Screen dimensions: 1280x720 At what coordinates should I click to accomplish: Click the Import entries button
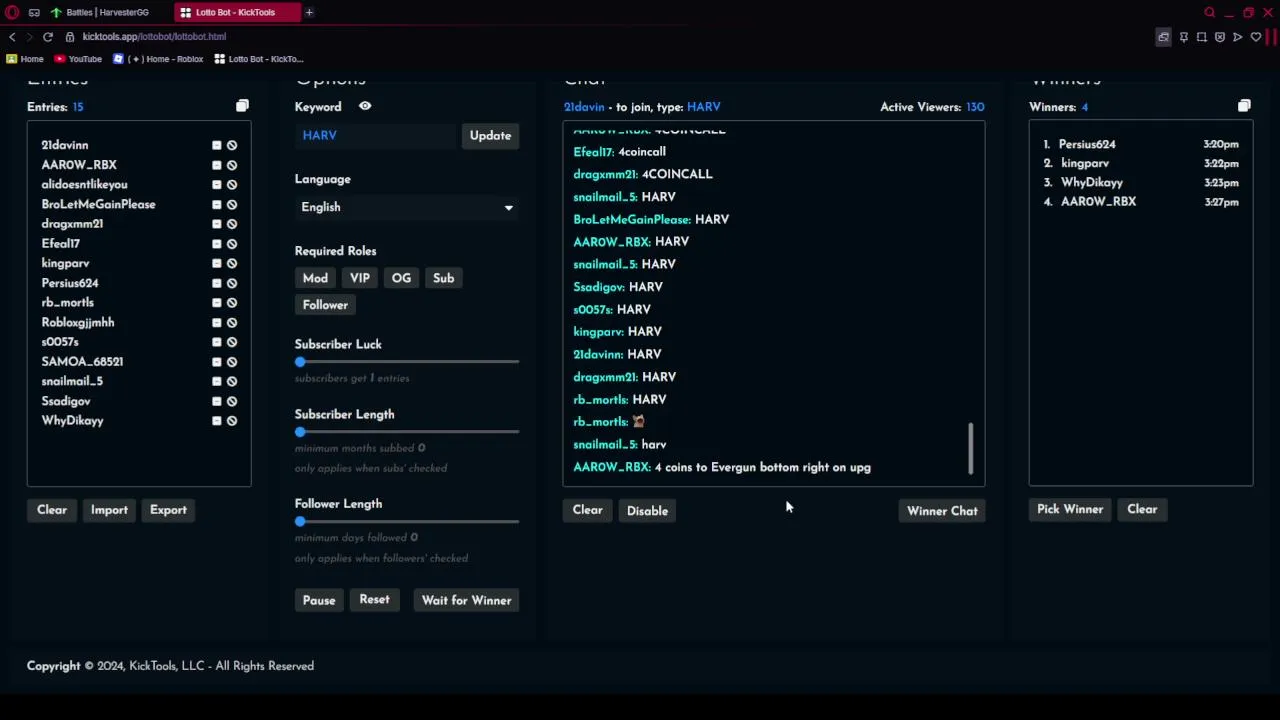pyautogui.click(x=109, y=510)
